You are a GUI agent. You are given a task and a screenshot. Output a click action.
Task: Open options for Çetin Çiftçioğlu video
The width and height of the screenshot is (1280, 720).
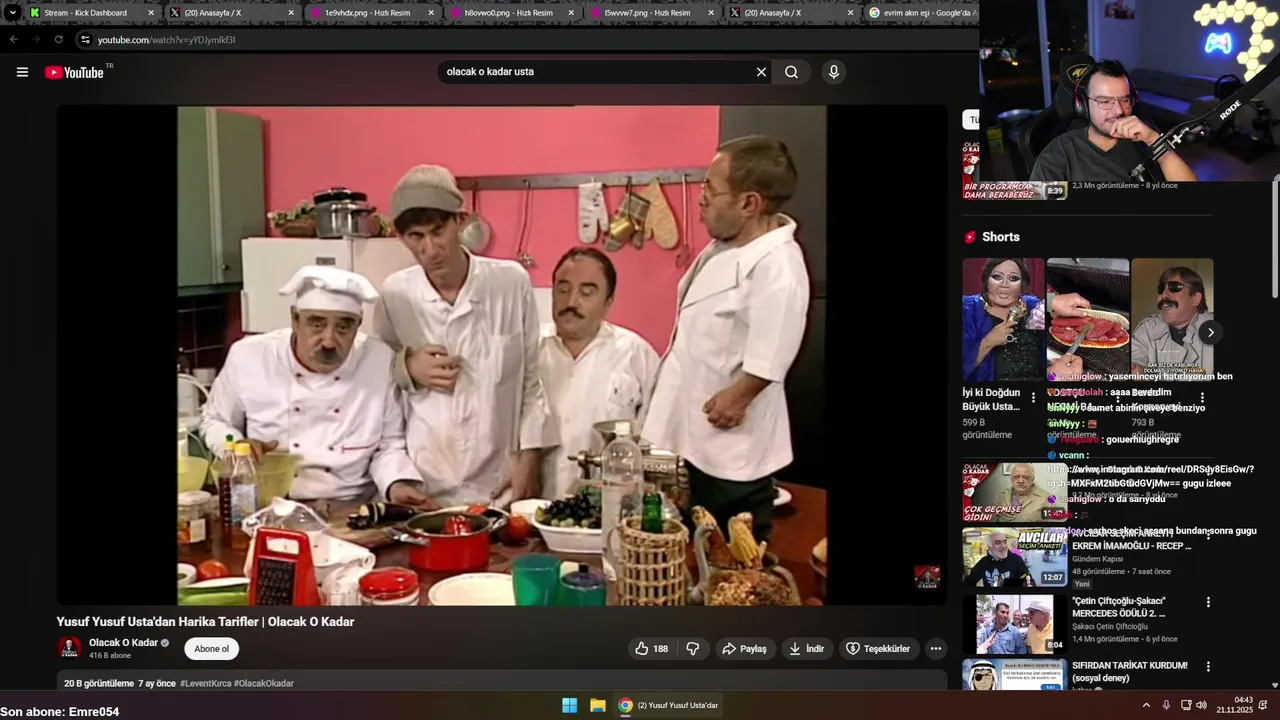(1208, 603)
